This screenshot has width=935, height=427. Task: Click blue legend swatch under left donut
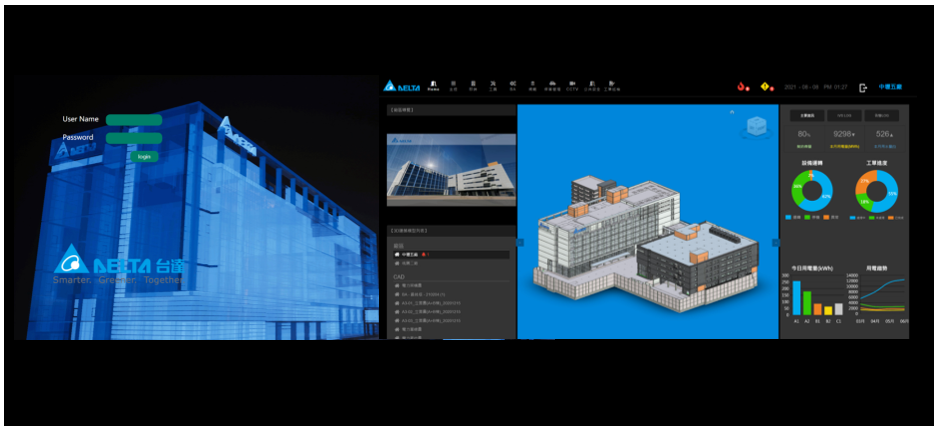coord(788,217)
